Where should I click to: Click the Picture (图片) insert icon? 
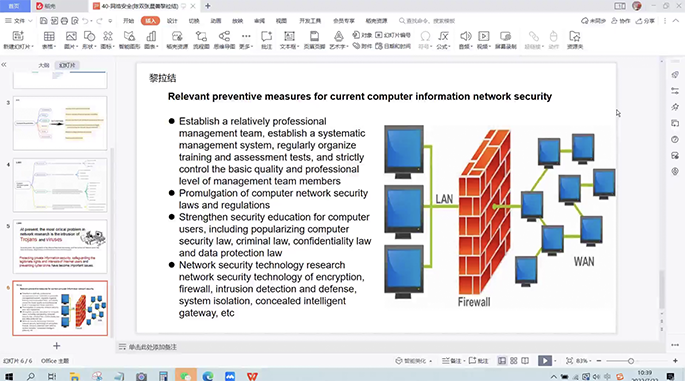click(71, 40)
